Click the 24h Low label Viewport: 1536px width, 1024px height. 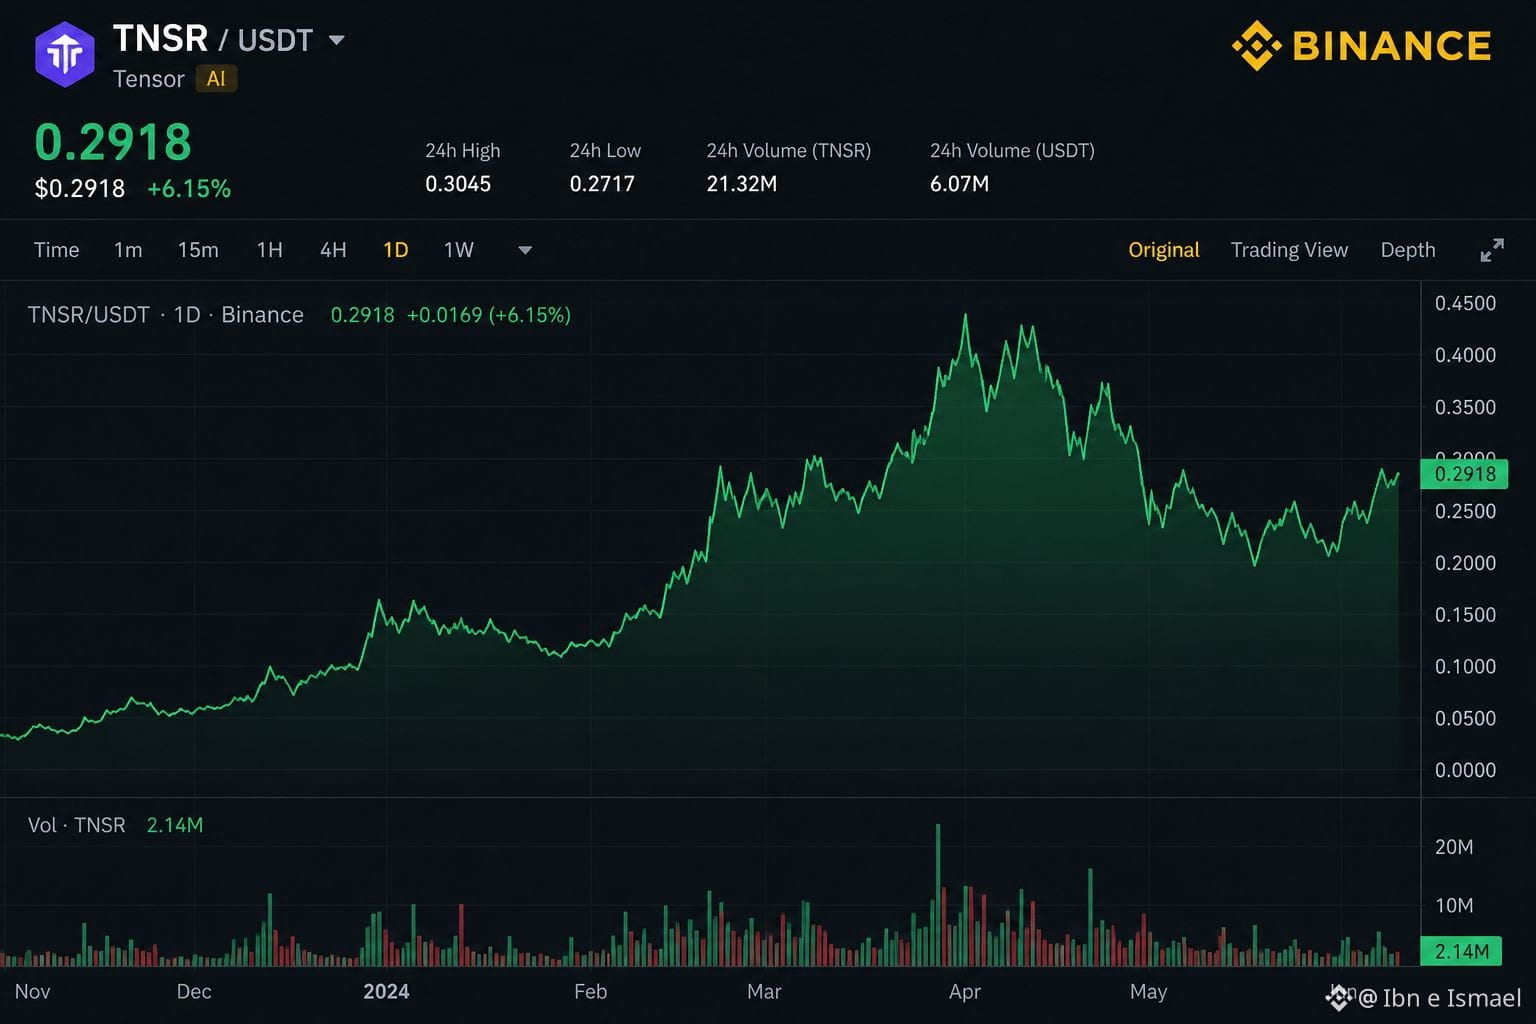tap(605, 151)
